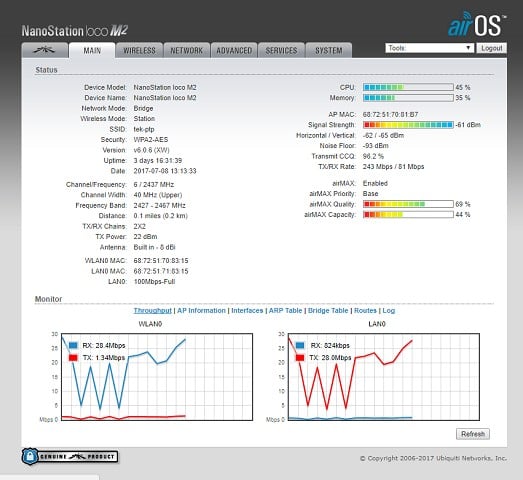Viewport: 523px width, 480px height.
Task: Click the AP MAC address value
Action: coord(390,114)
